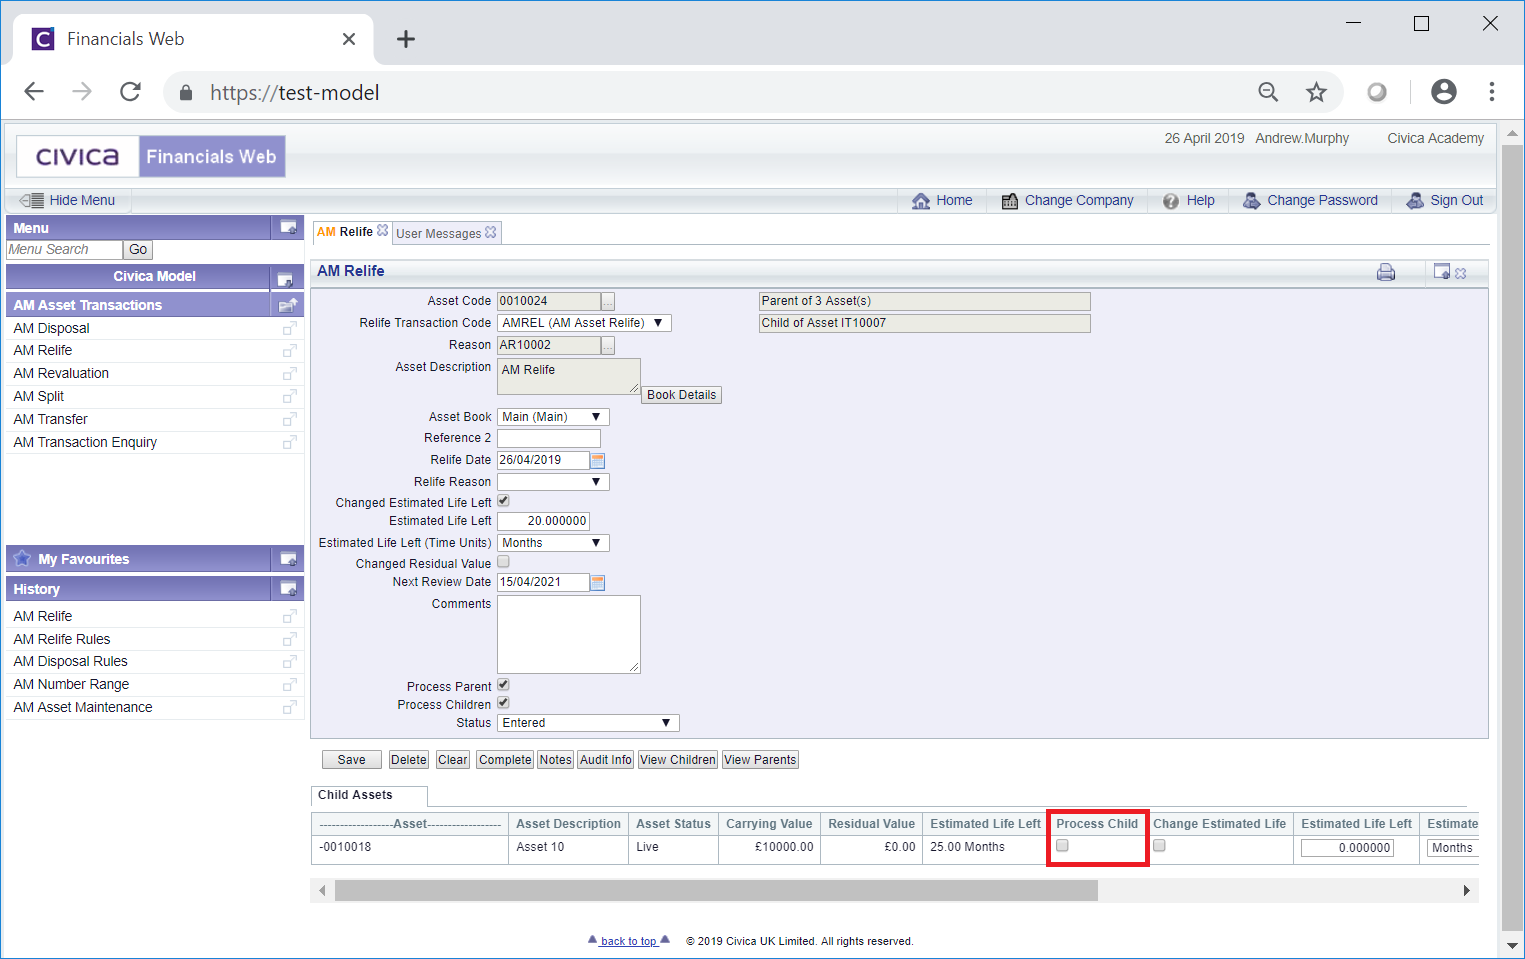Open AM Split in new window icon
The image size is (1525, 959).
coord(290,396)
